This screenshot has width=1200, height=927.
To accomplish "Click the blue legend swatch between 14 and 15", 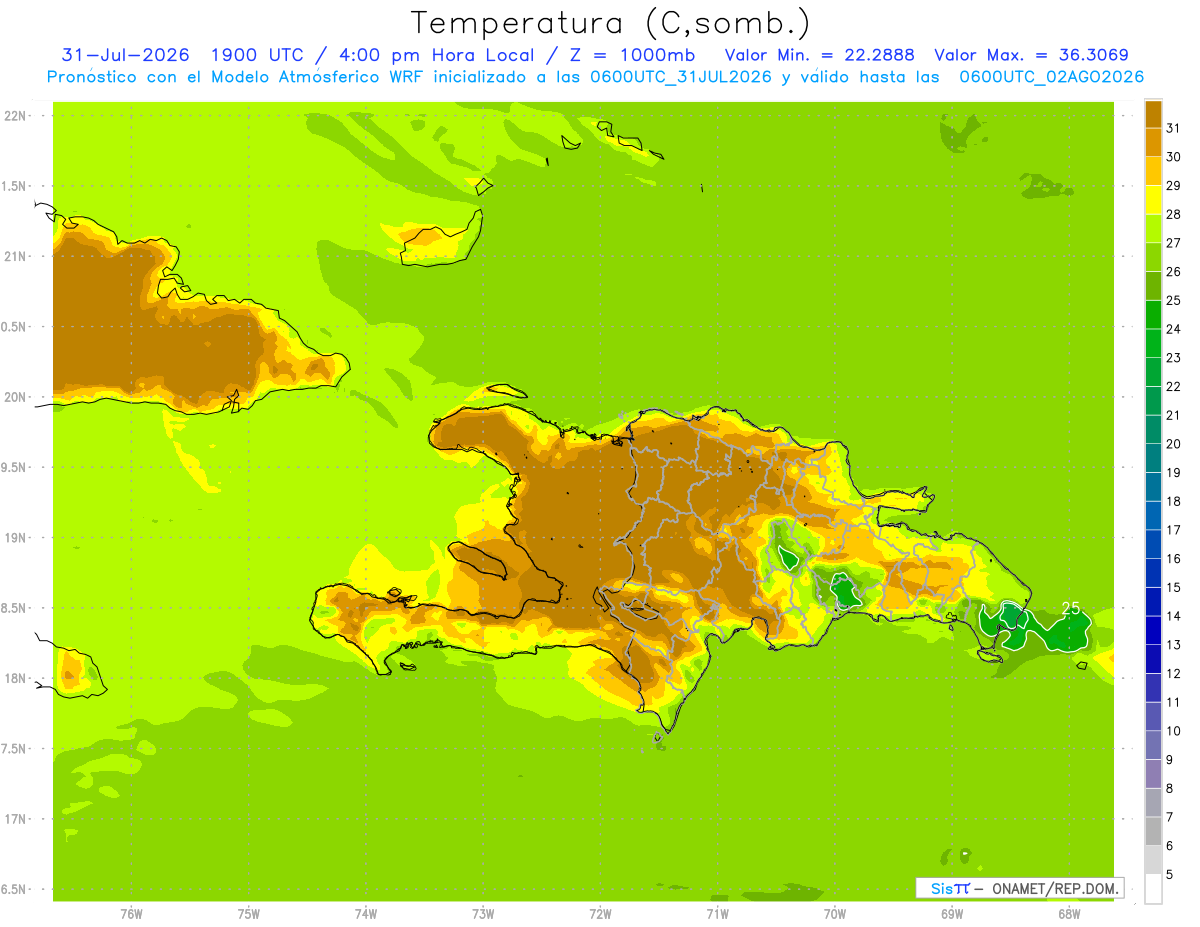I will point(1153,602).
